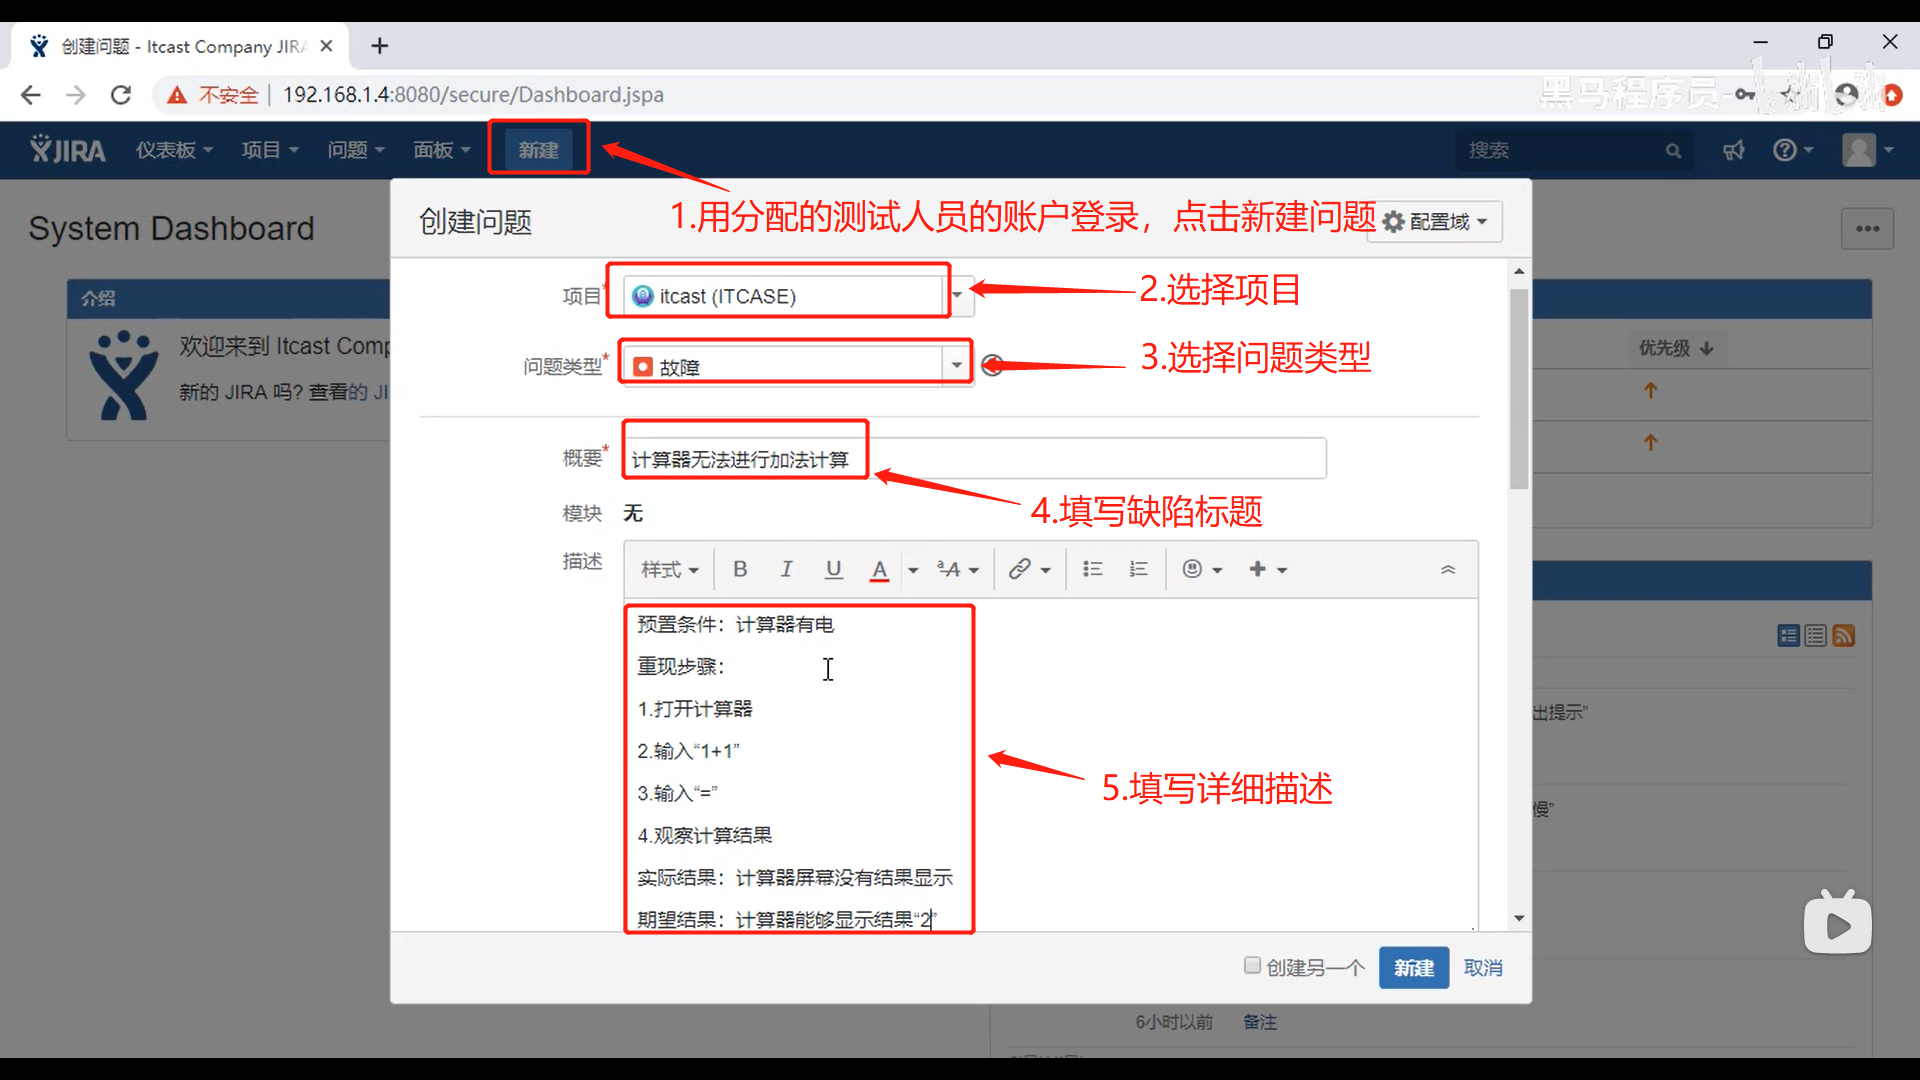
Task: Toggle bold formatting in the description editor
Action: [740, 569]
